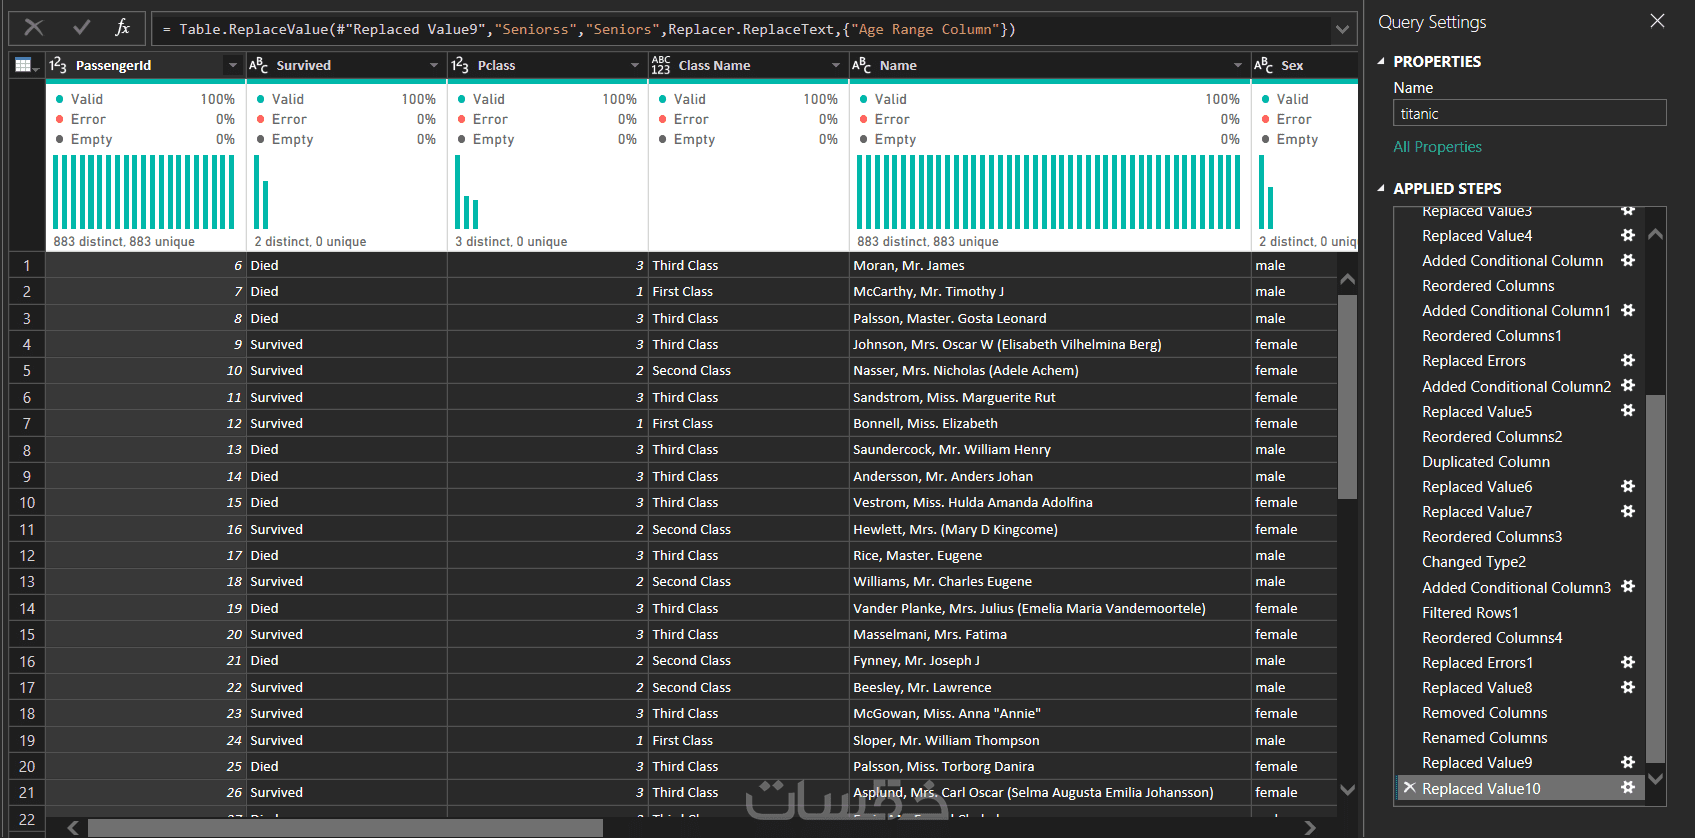Select the Replaced Value9 step
Viewport: 1695px width, 838px height.
pos(1477,763)
